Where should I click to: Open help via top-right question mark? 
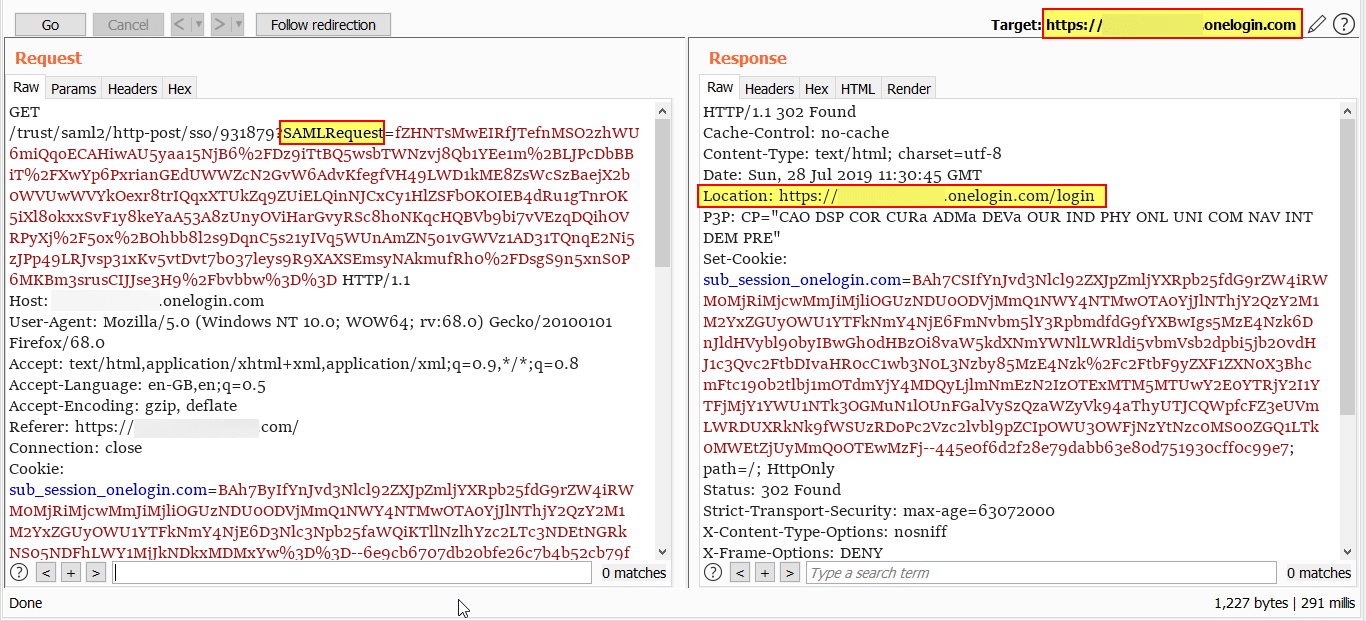click(1343, 24)
